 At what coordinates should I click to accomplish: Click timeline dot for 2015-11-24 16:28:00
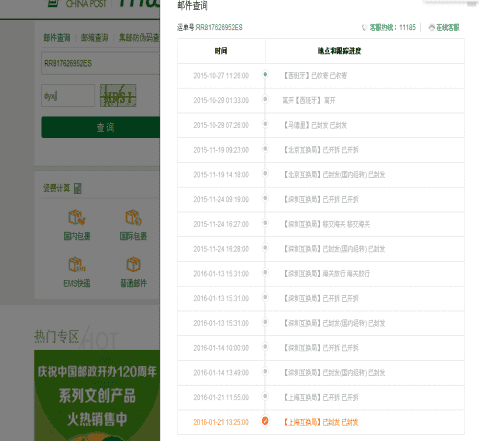[265, 247]
